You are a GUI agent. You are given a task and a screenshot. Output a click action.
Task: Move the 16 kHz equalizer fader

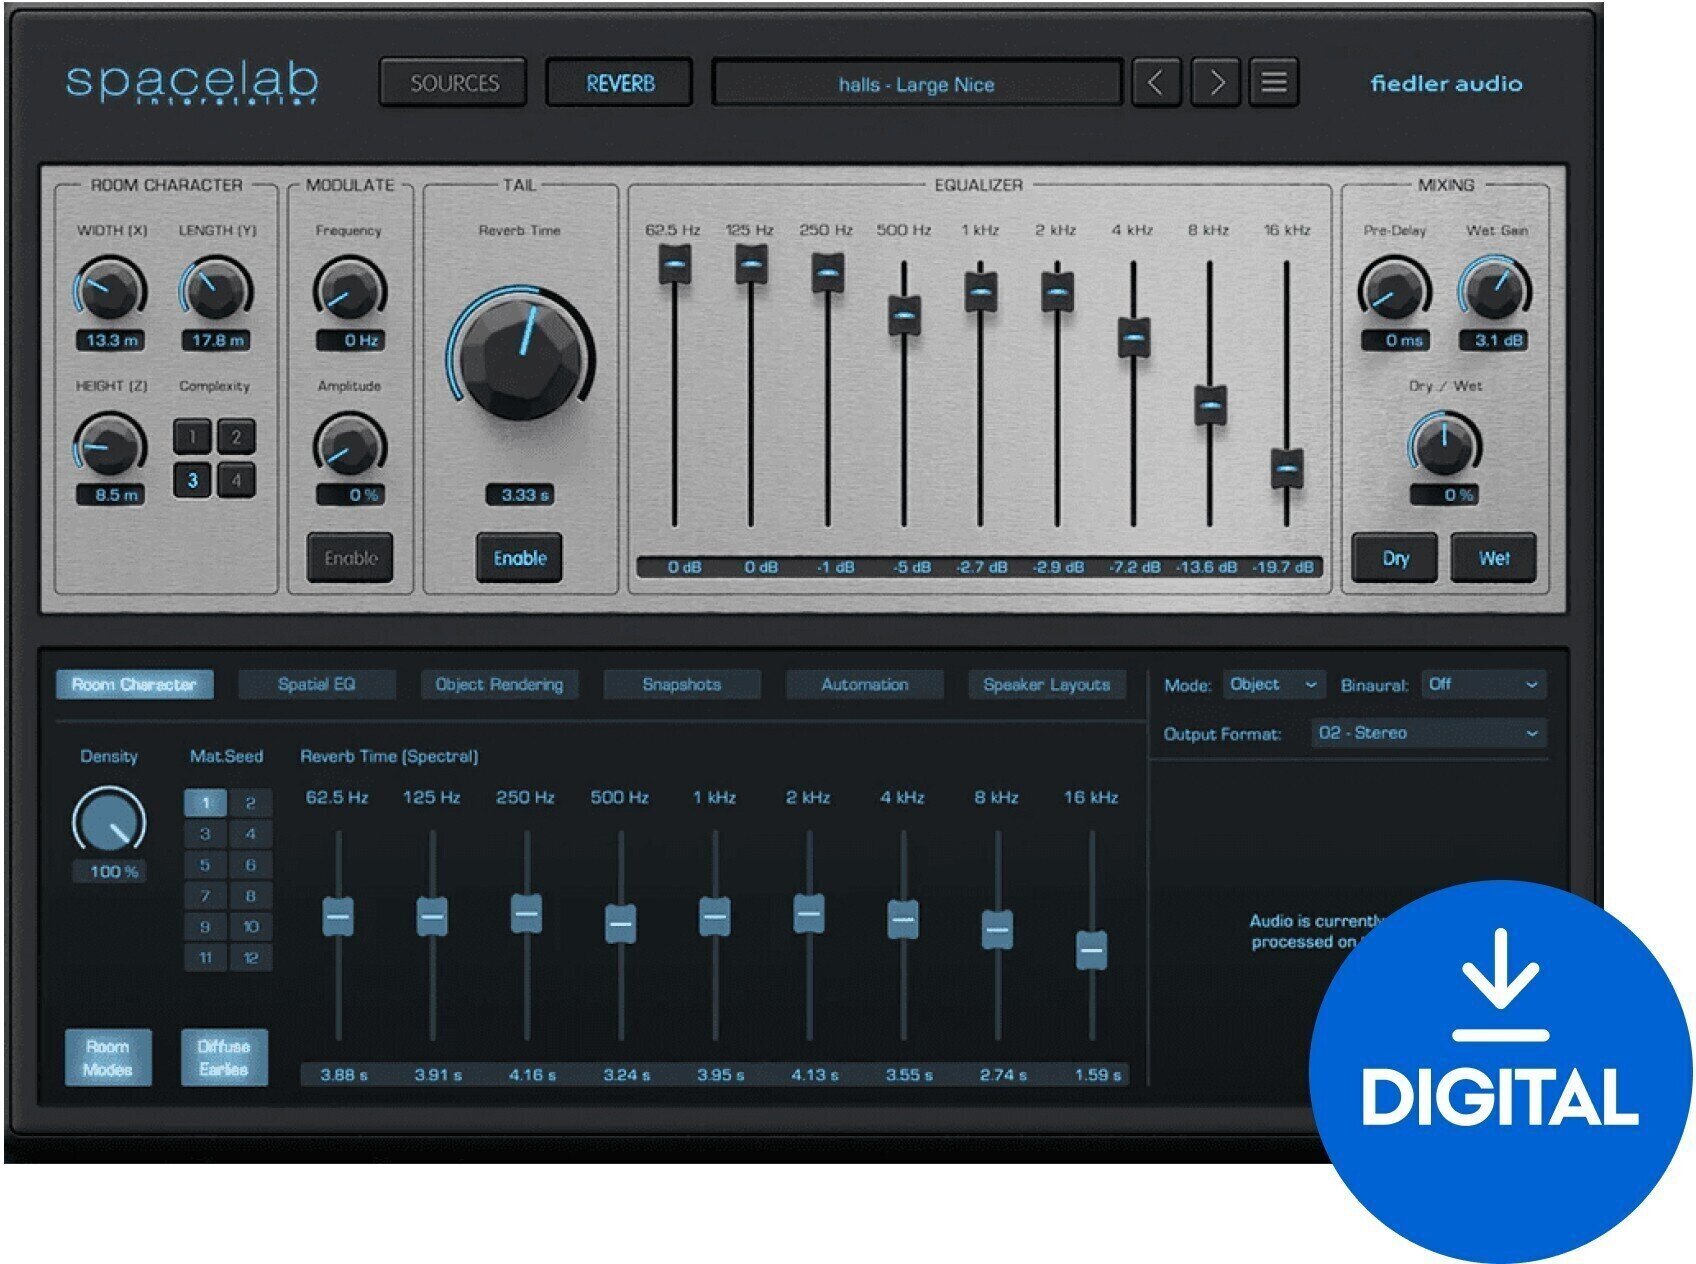[1286, 465]
